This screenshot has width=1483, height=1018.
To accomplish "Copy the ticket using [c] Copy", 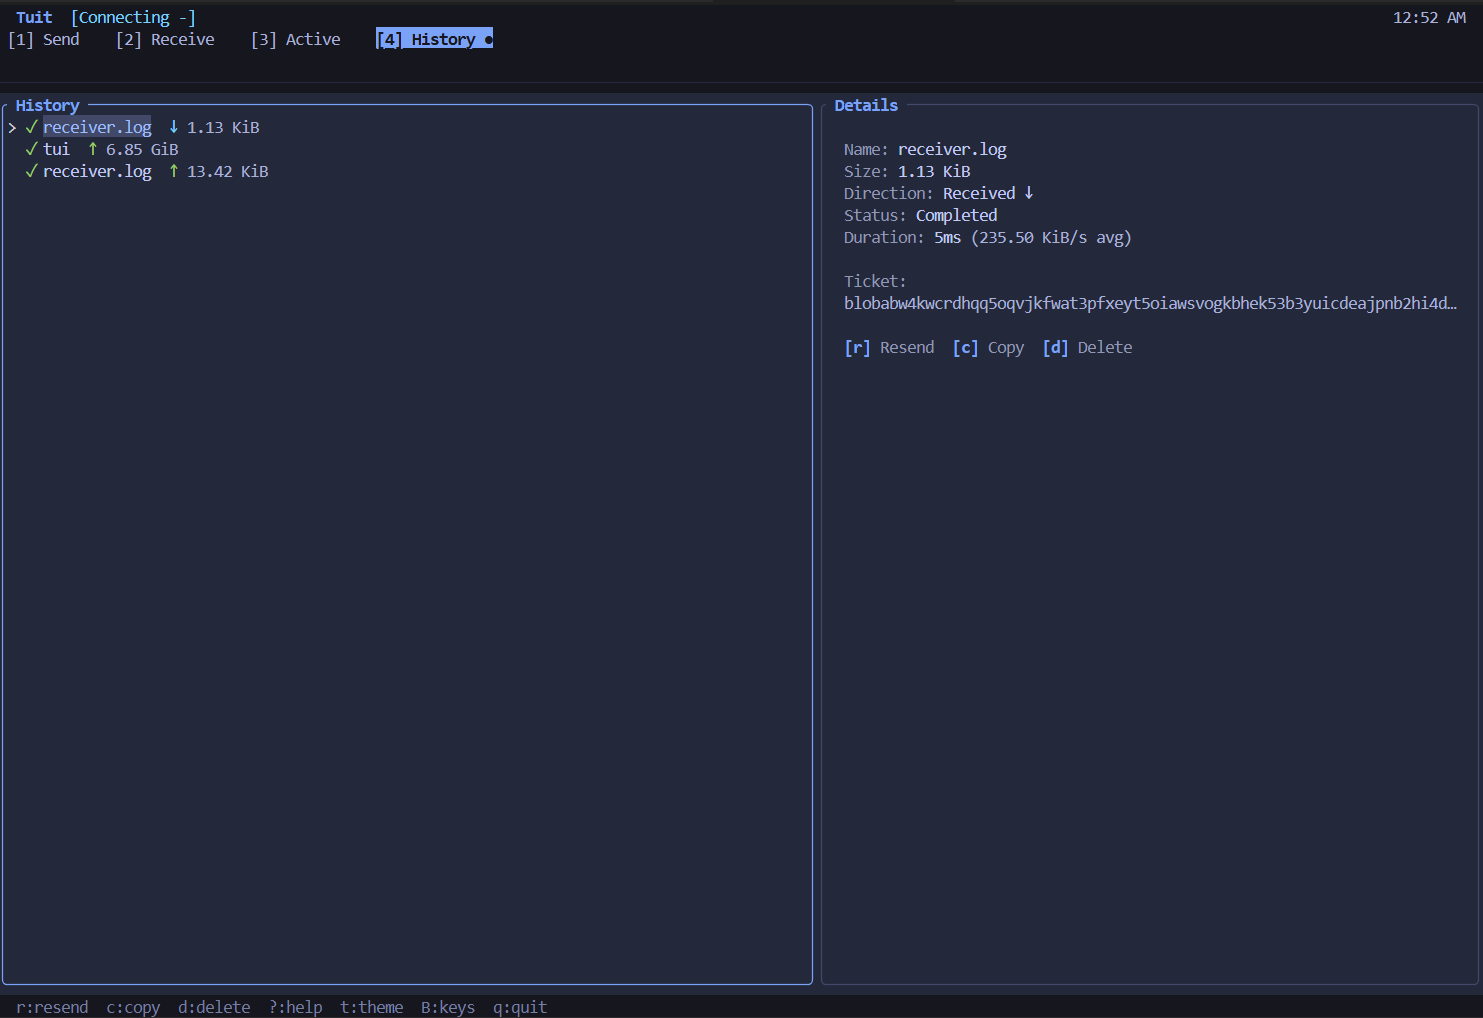I will pos(988,347).
